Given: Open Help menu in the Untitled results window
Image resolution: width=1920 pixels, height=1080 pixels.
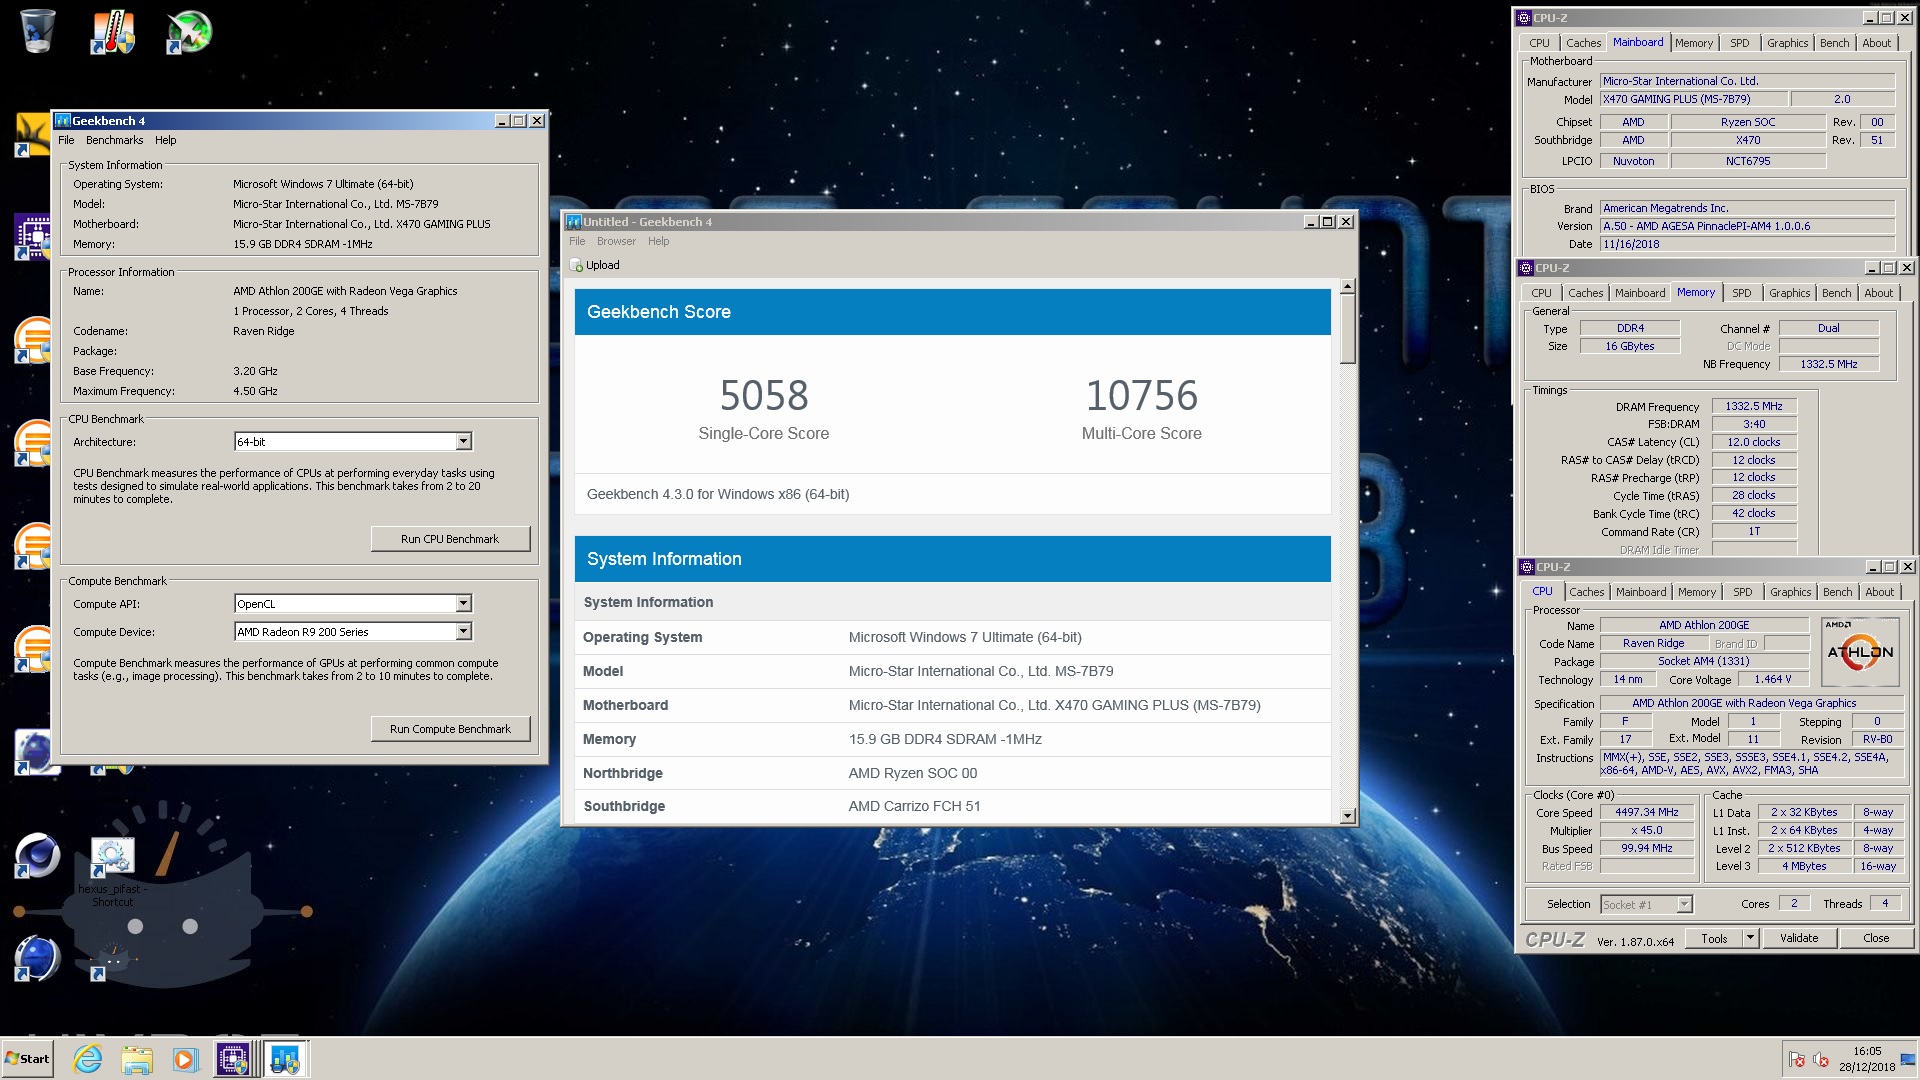Looking at the screenshot, I should [658, 241].
